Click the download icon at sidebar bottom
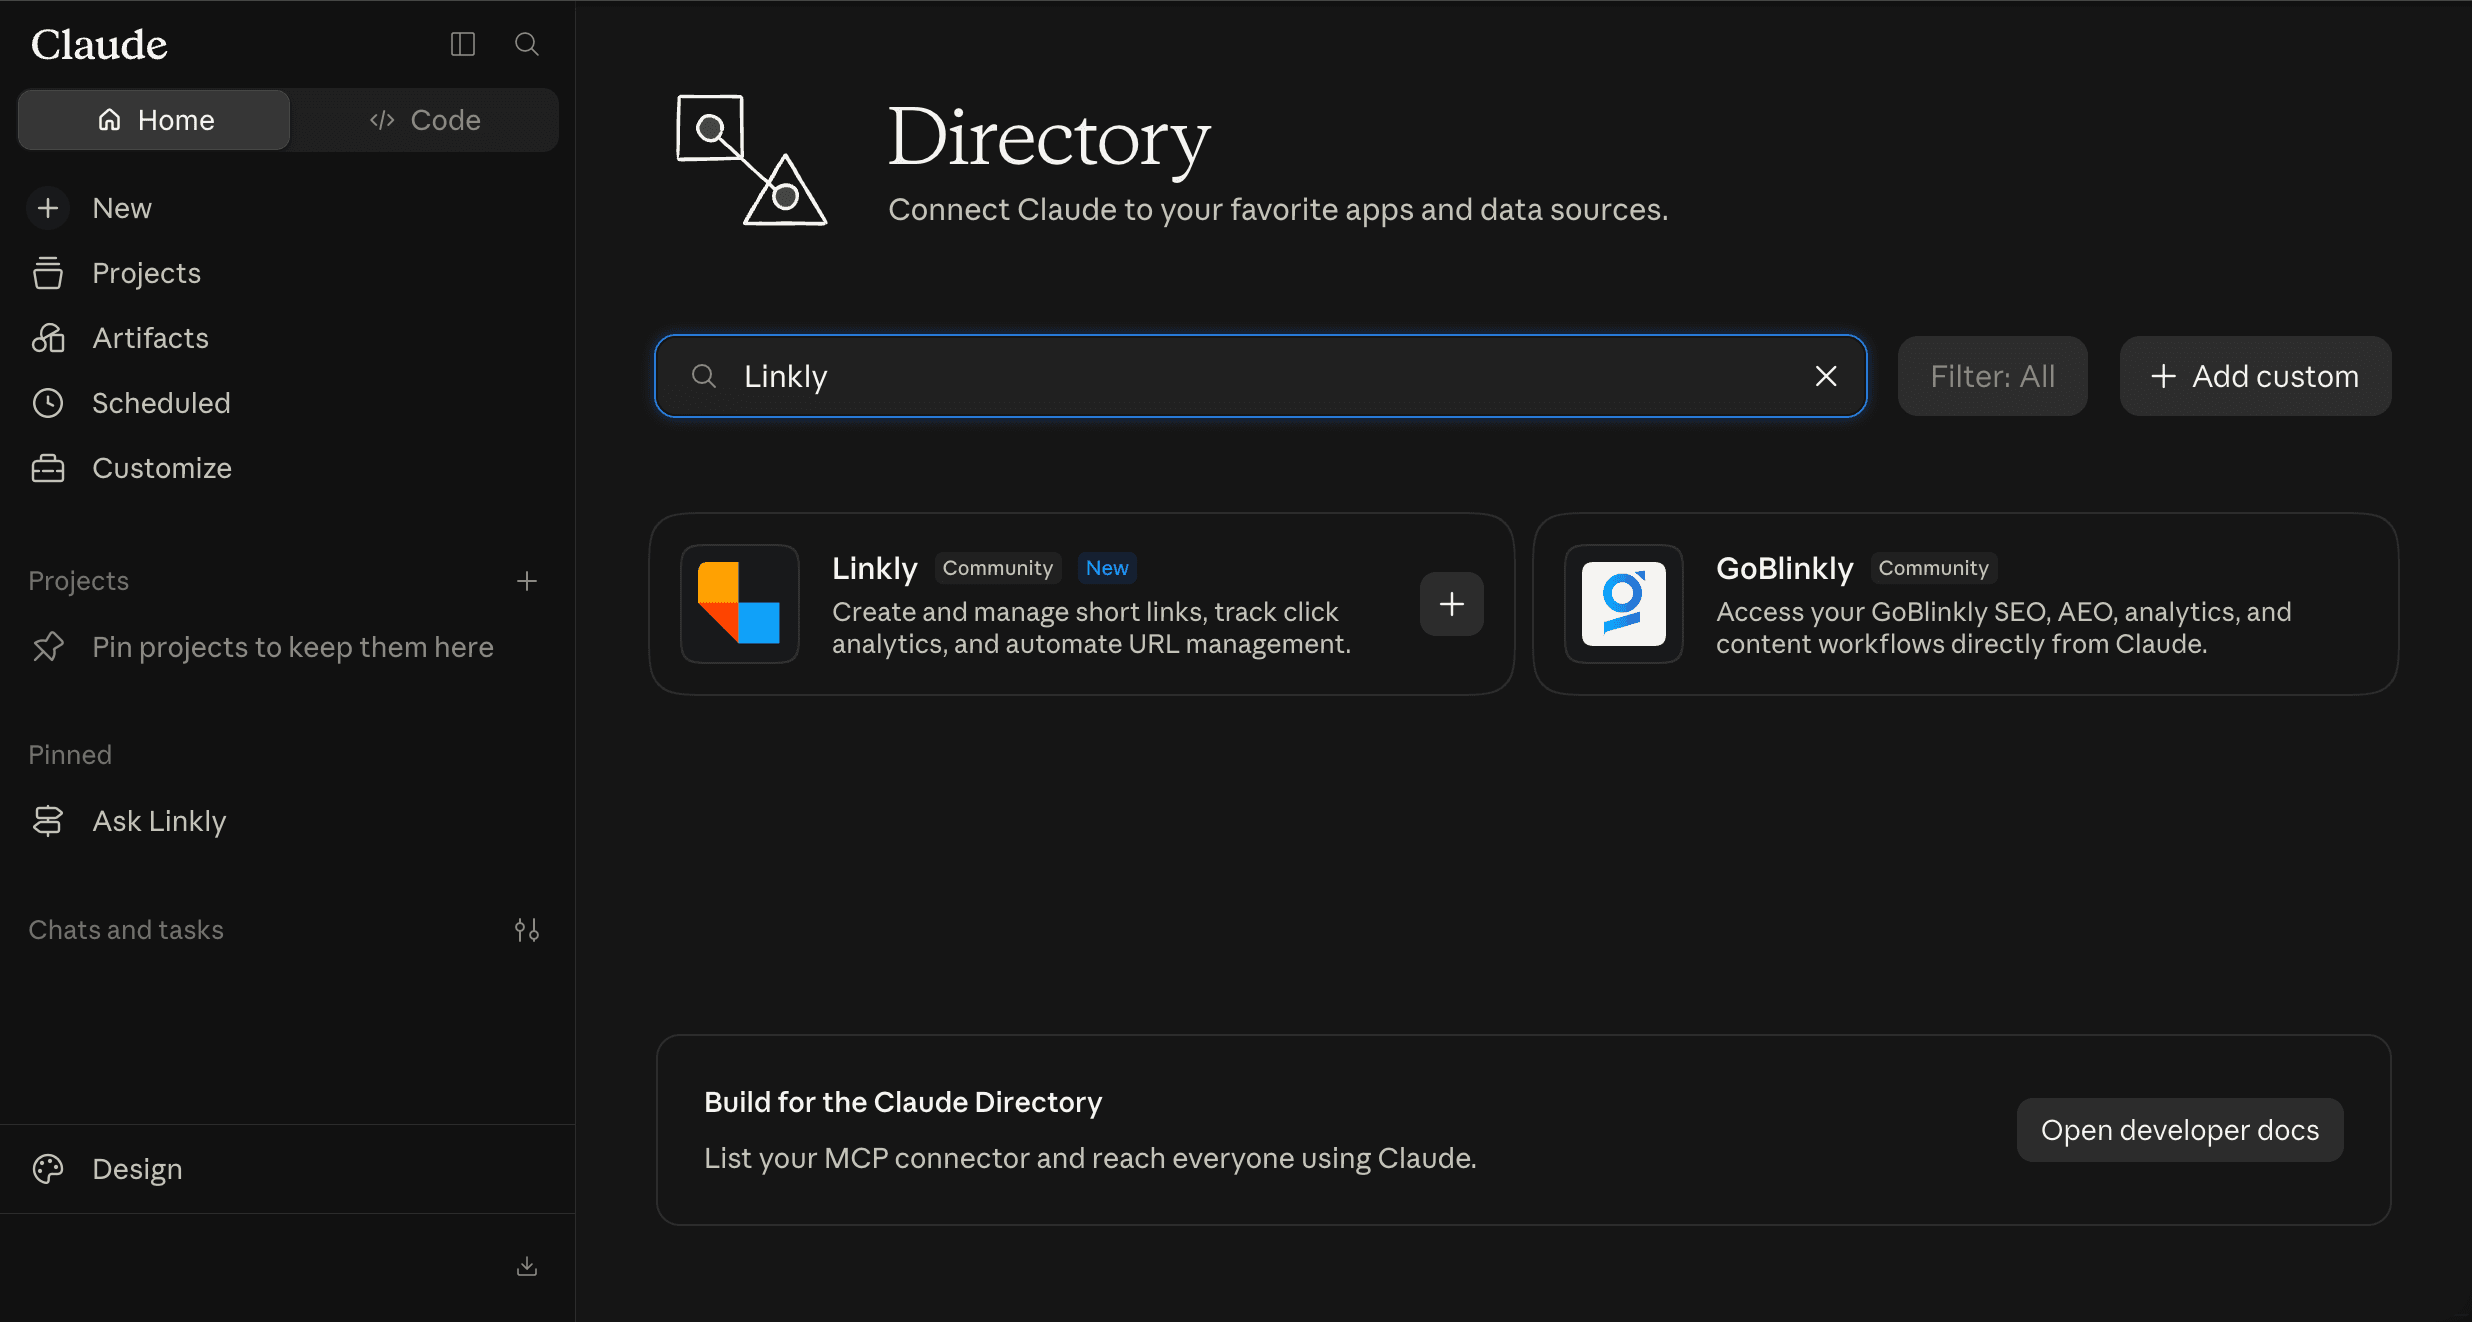Image resolution: width=2472 pixels, height=1322 pixels. click(x=527, y=1267)
